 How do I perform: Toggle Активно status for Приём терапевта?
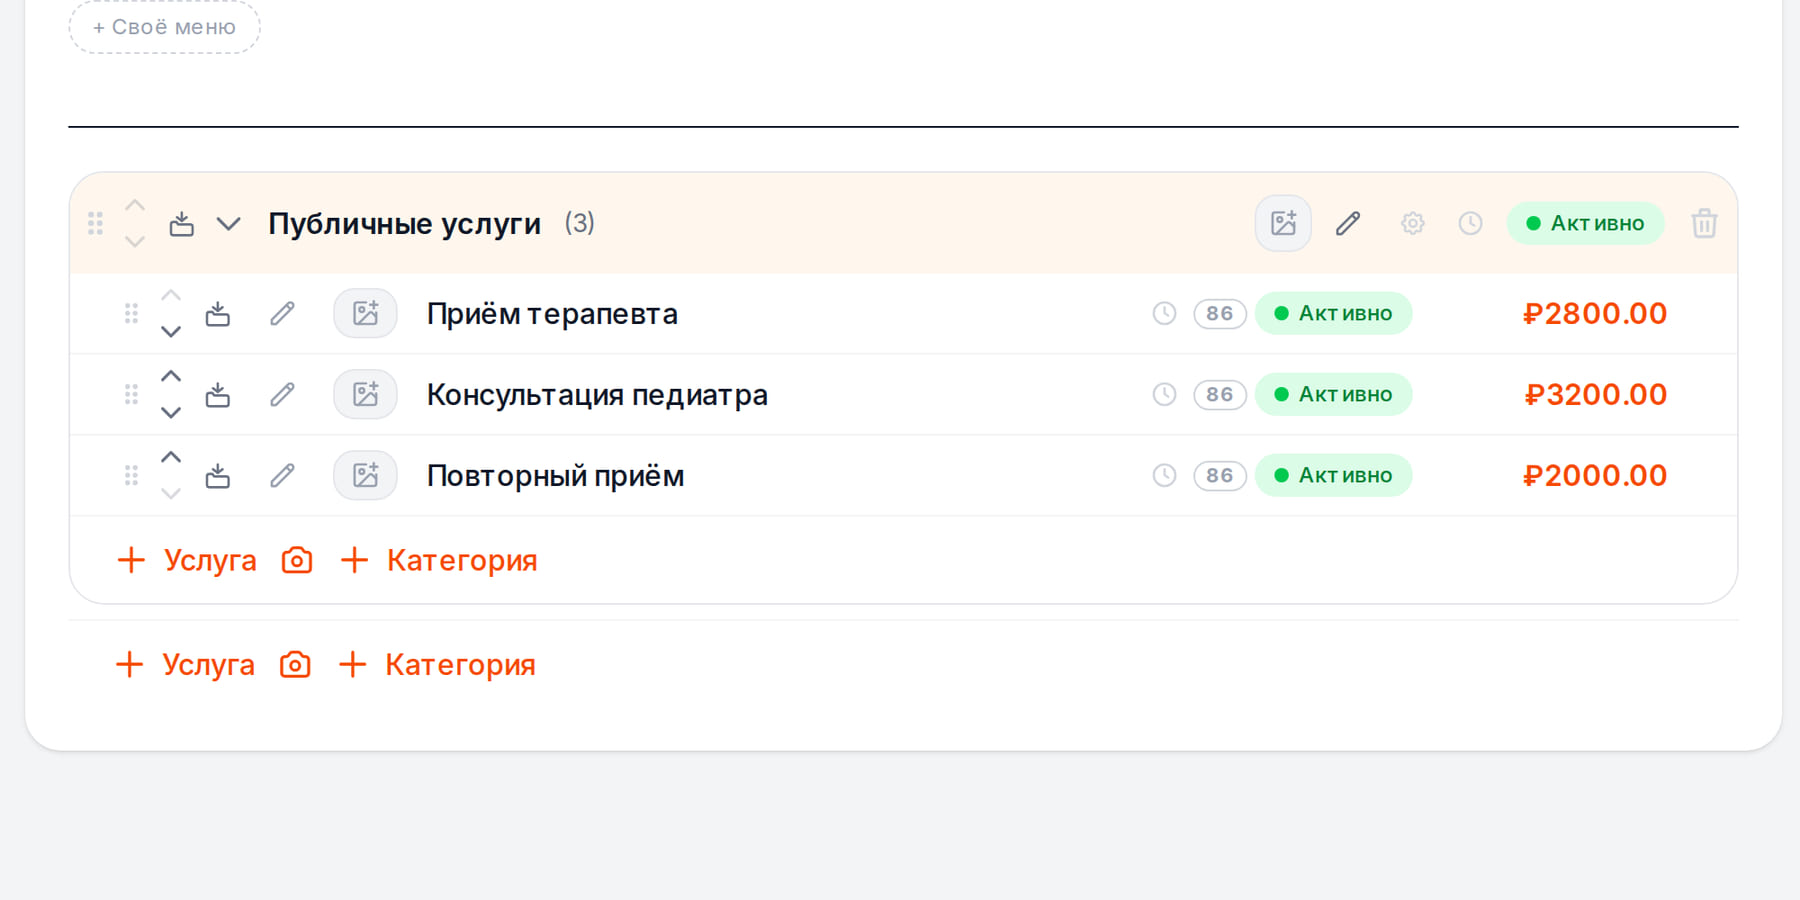tap(1333, 313)
